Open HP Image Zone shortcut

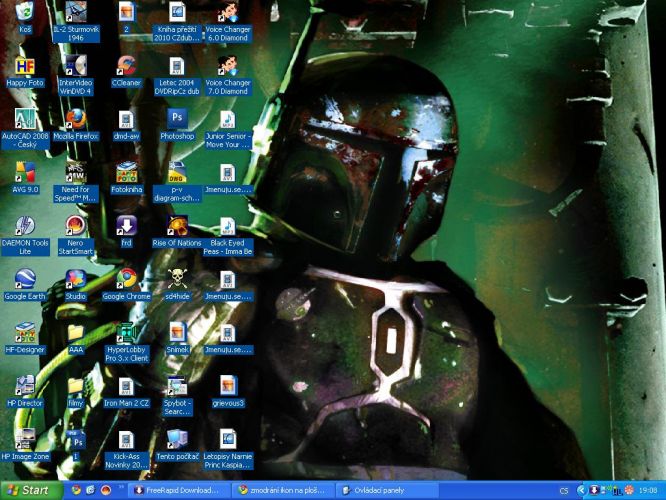tap(25, 445)
